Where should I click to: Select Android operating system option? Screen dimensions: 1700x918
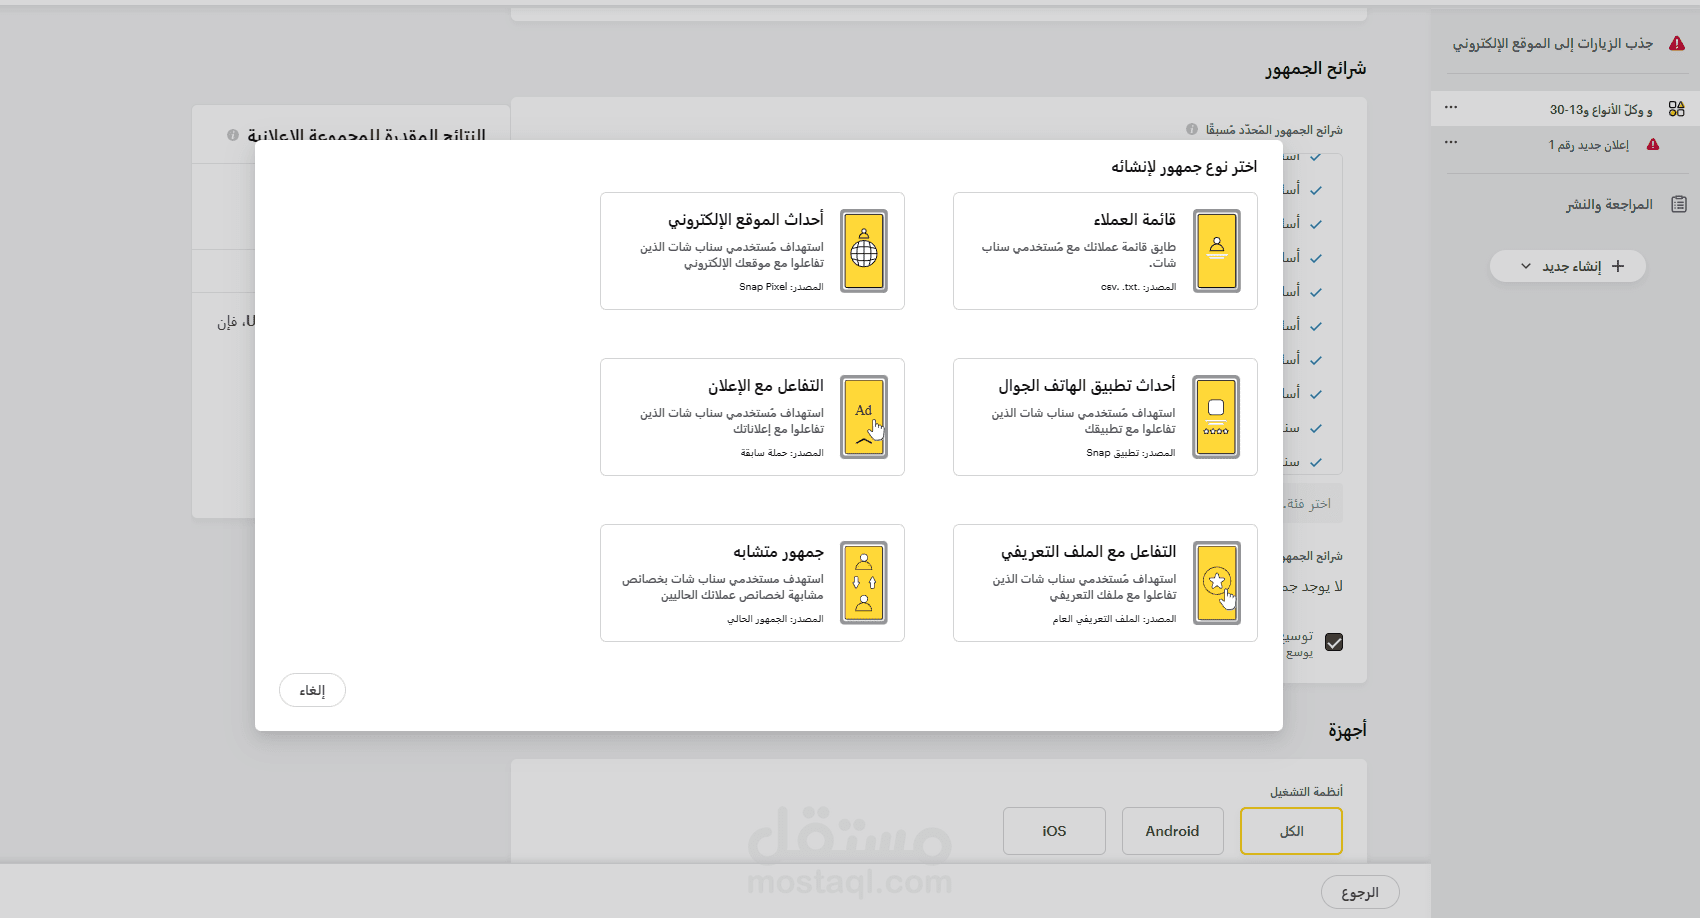pyautogui.click(x=1173, y=831)
